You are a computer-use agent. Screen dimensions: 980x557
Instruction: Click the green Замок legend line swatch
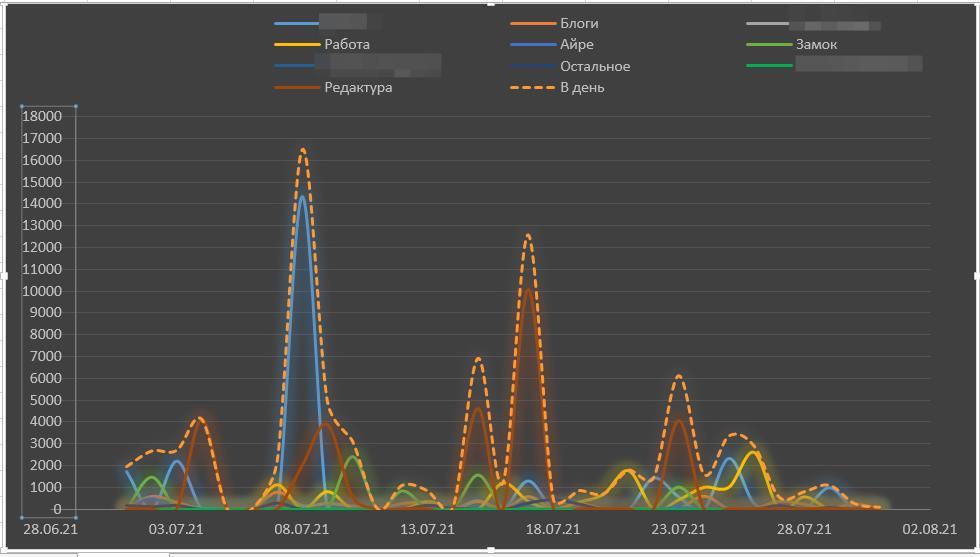768,44
